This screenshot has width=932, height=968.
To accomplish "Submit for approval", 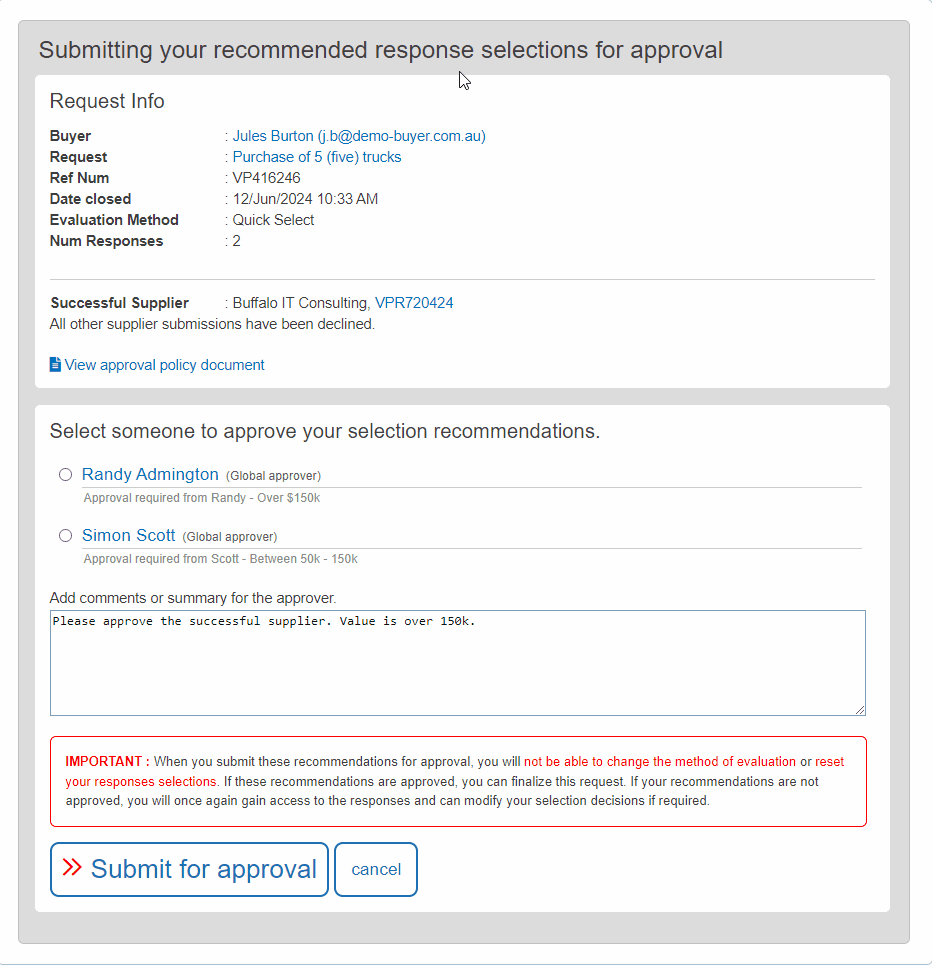I will pos(189,869).
